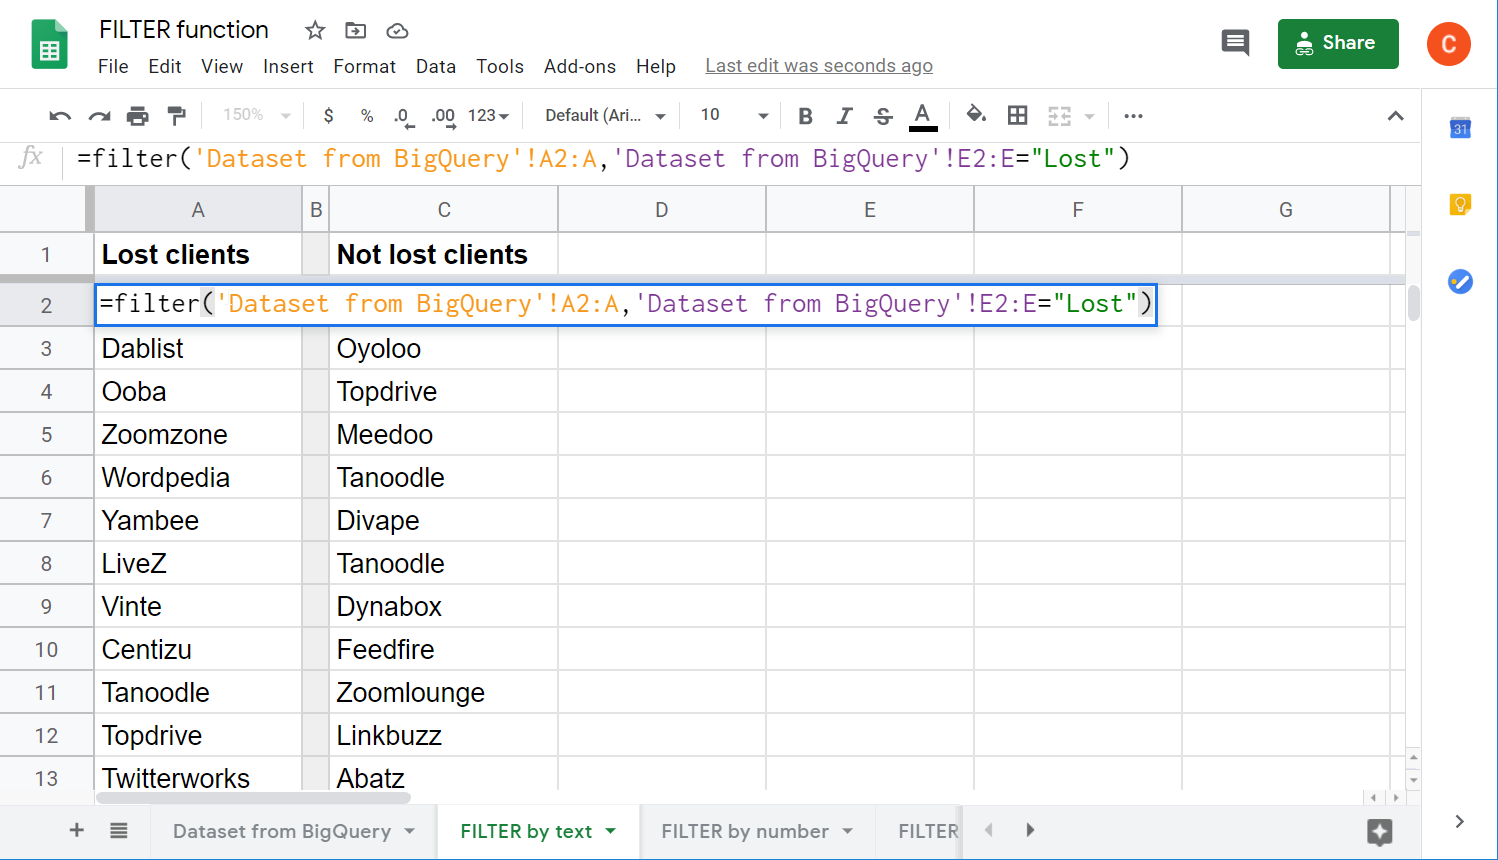Open the FILTER by text sheet menu arrow
Viewport: 1498px width, 860px height.
point(610,831)
